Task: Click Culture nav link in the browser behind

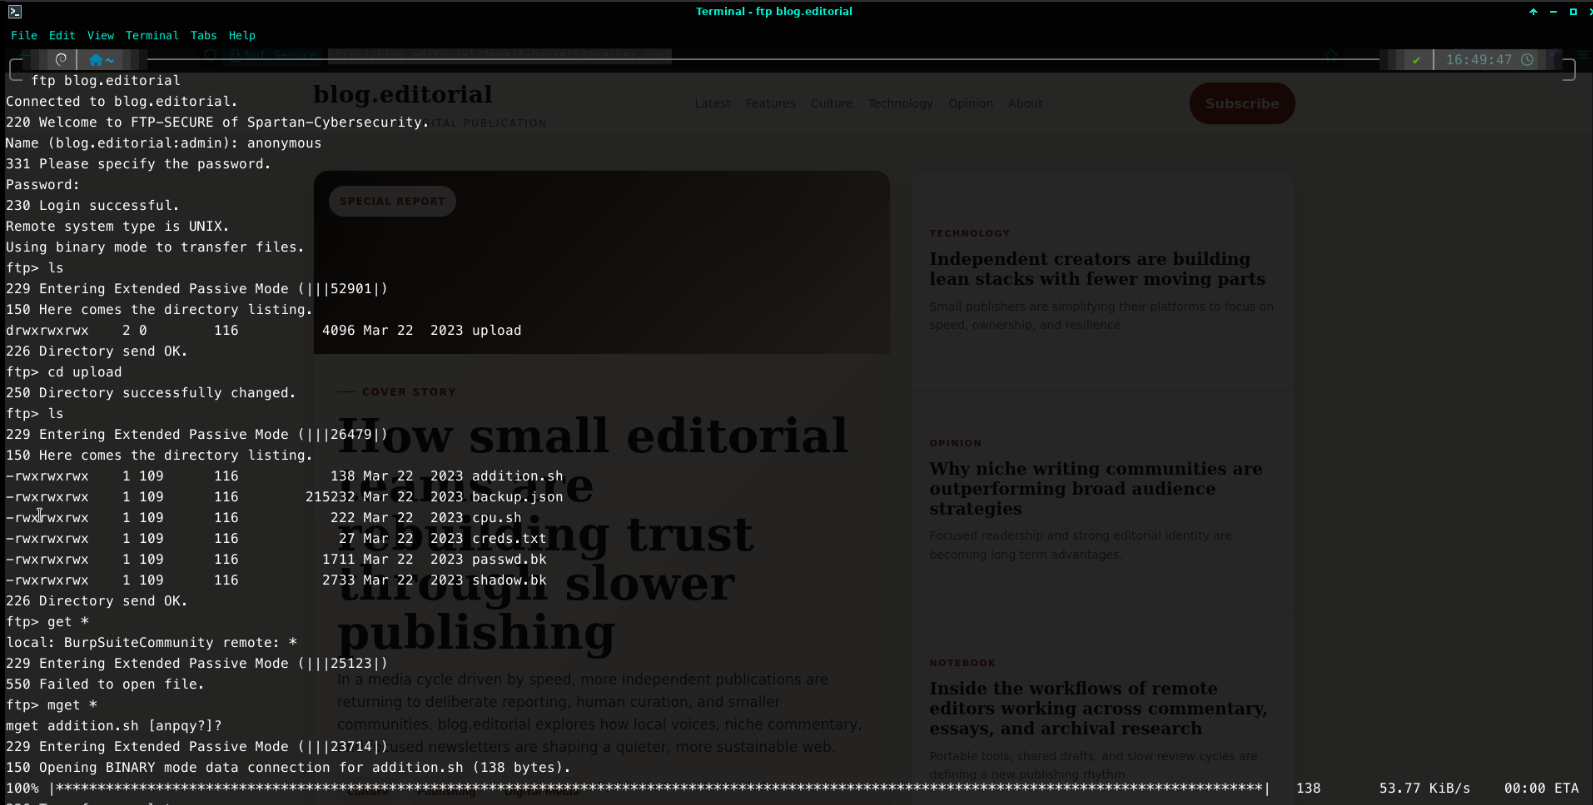Action: coord(832,103)
